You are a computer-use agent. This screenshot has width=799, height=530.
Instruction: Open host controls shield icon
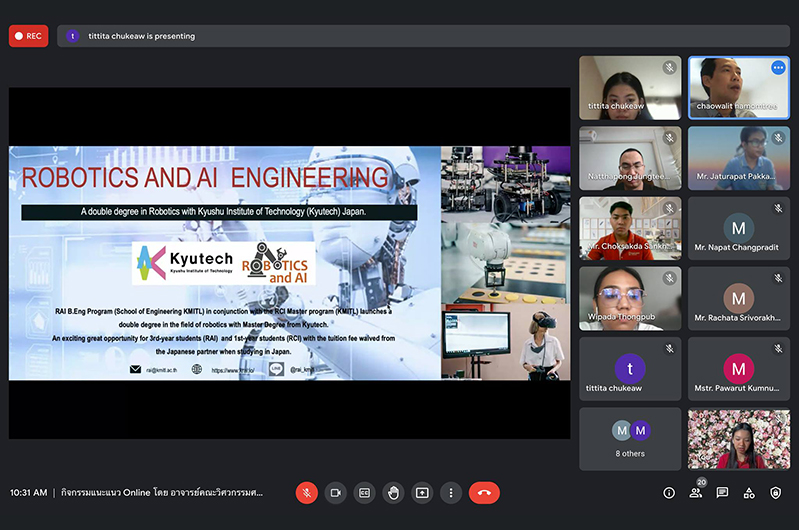pyautogui.click(x=776, y=493)
